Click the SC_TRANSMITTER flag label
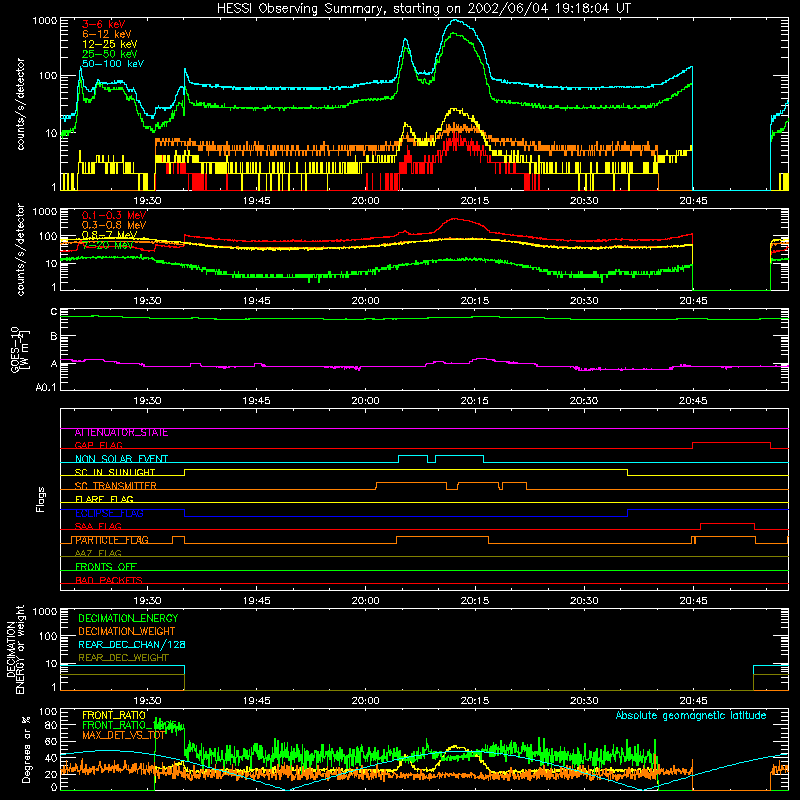The height and width of the screenshot is (800, 800). (115, 486)
